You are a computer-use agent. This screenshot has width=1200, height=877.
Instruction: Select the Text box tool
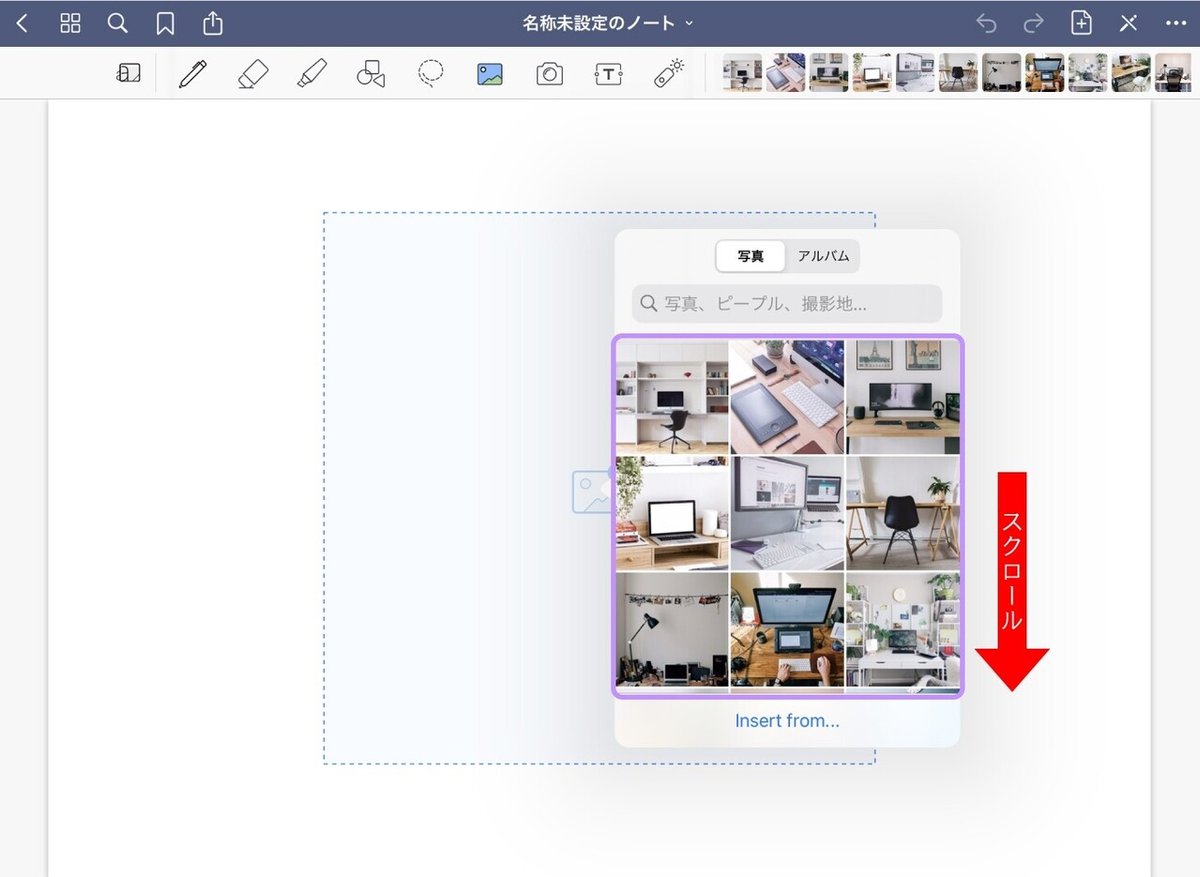click(608, 74)
